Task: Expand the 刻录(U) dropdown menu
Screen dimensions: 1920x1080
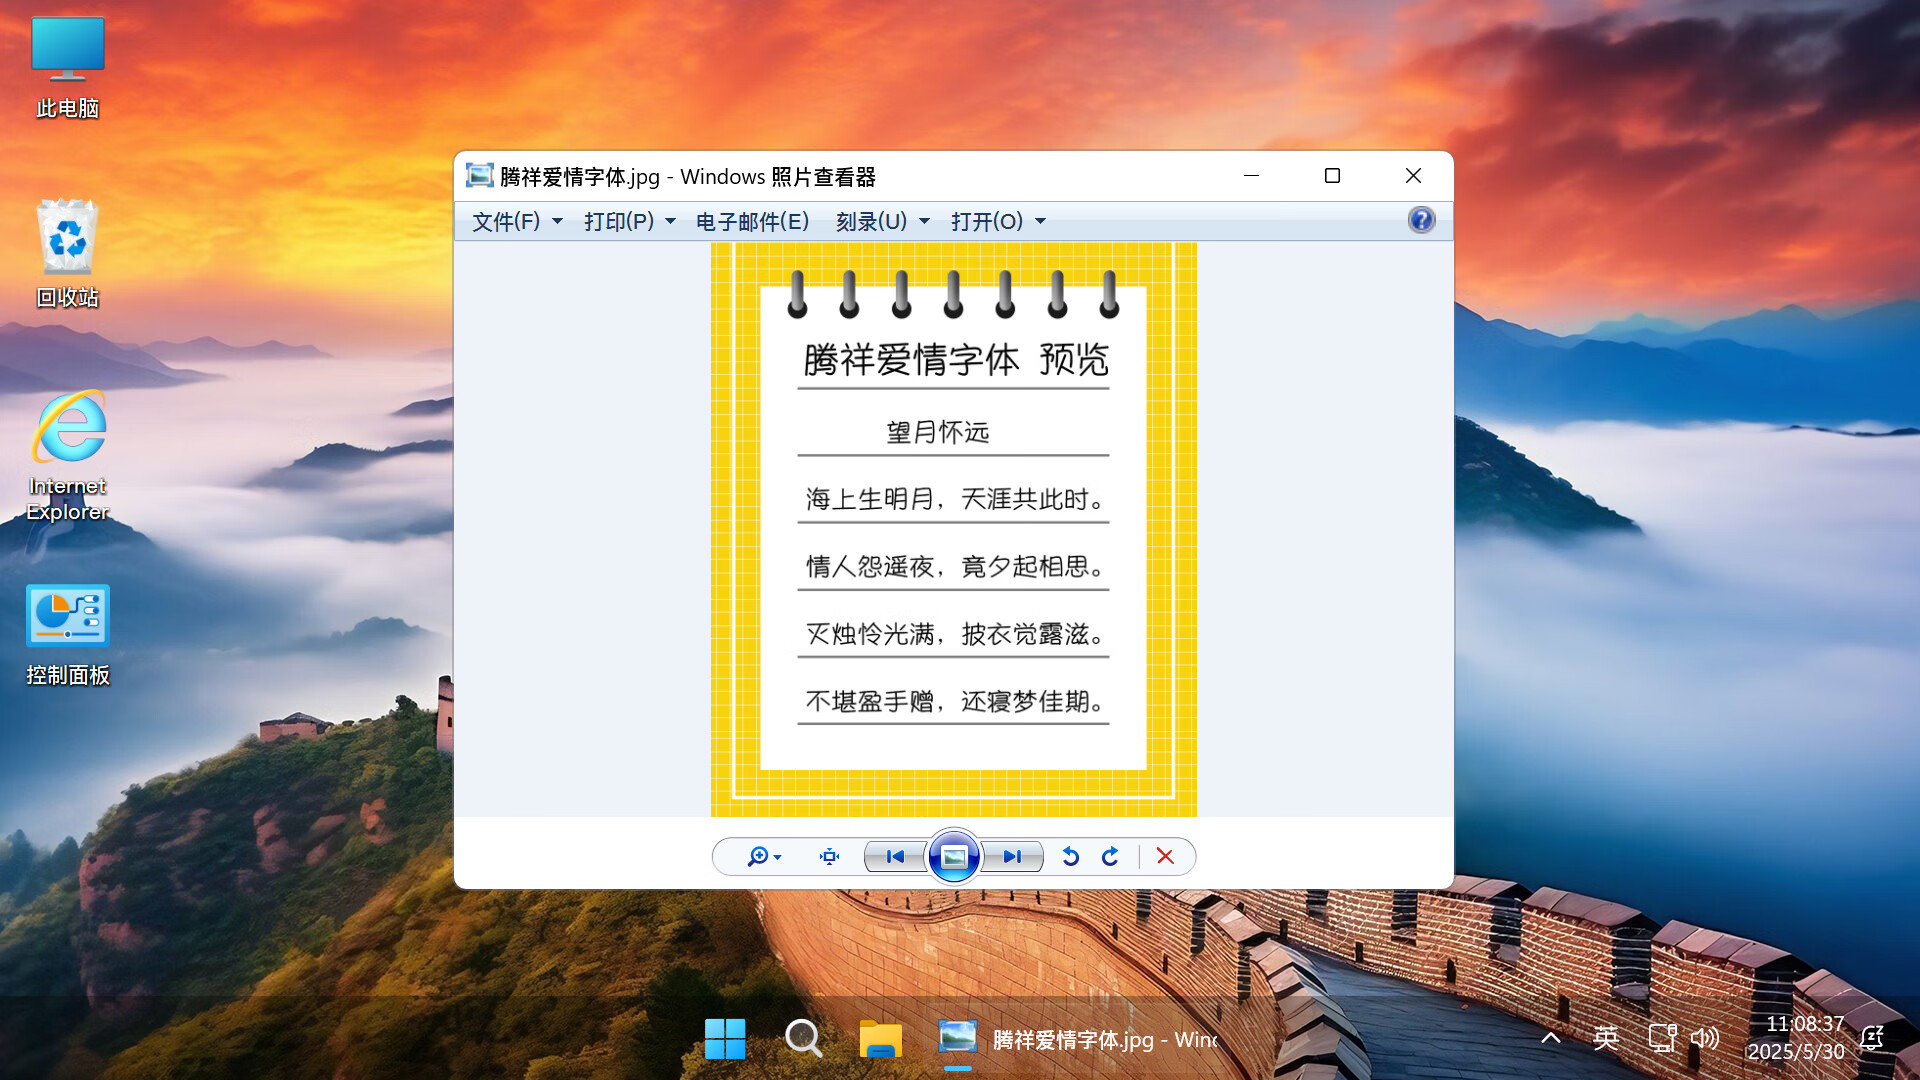Action: tap(882, 221)
